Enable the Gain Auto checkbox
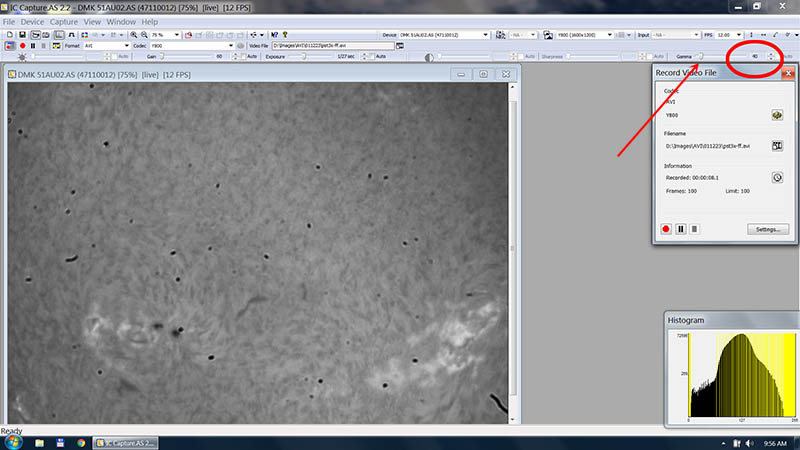 241,56
